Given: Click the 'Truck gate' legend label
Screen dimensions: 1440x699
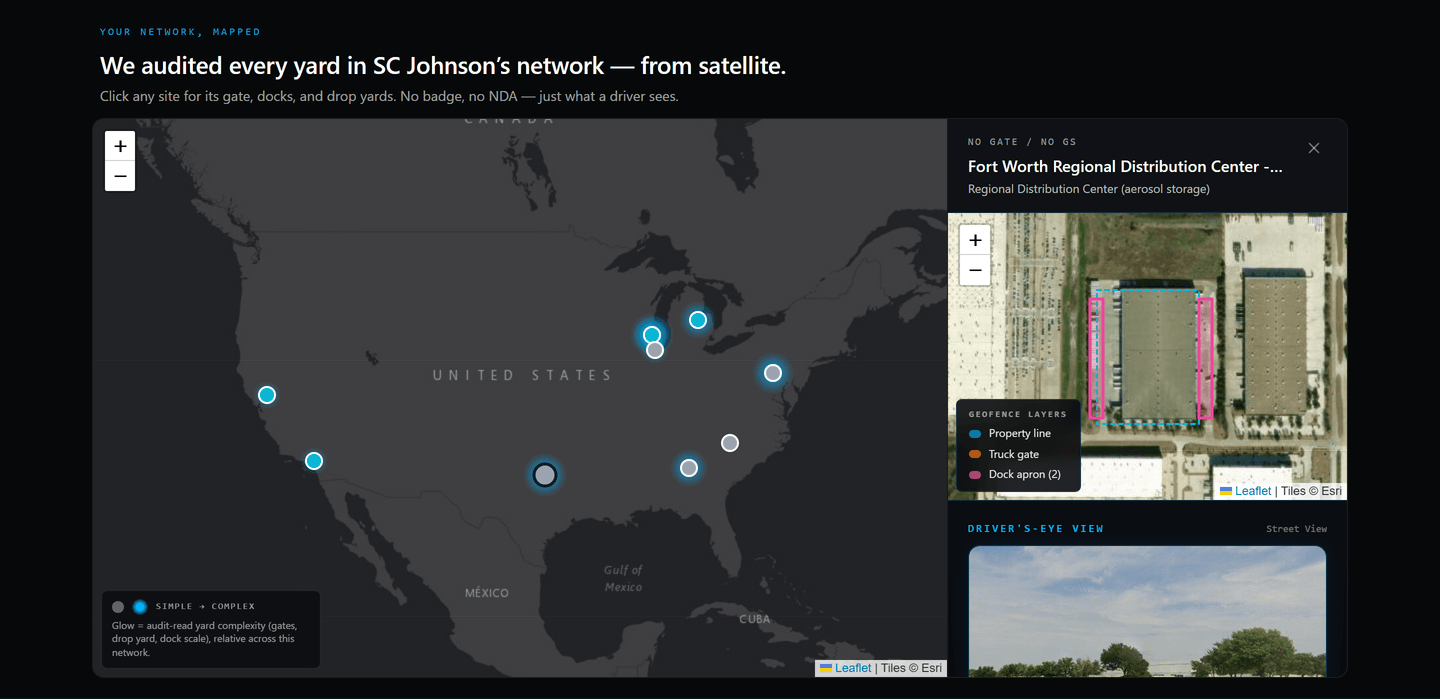Looking at the screenshot, I should pos(1014,454).
